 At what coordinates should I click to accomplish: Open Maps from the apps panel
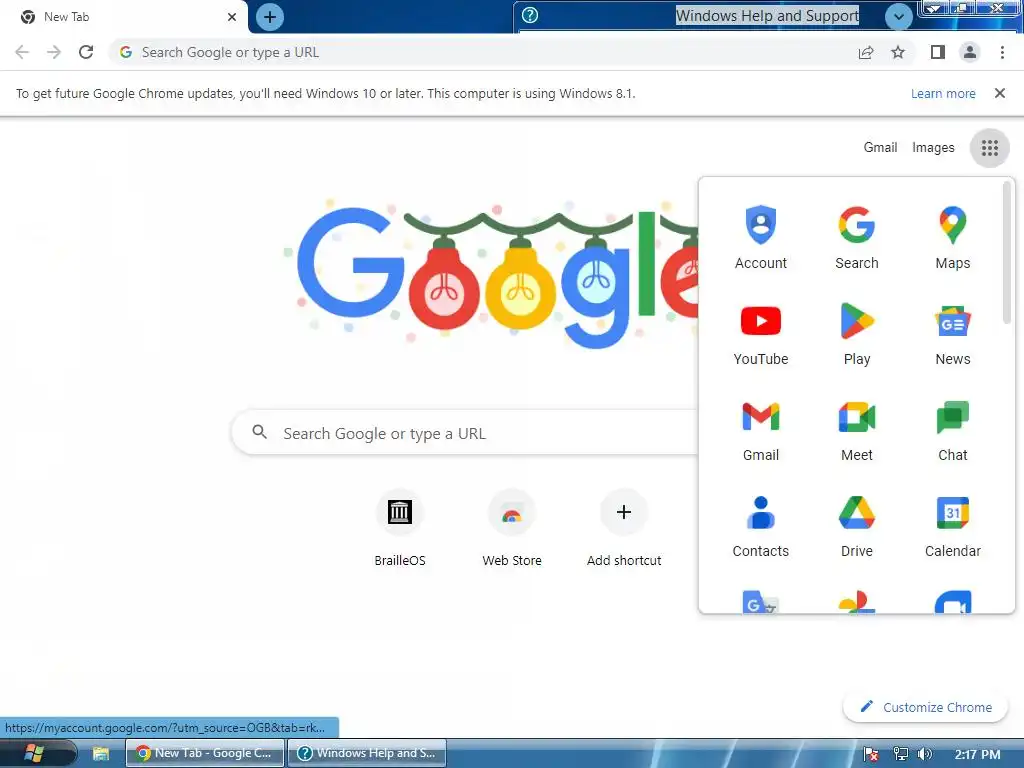click(x=952, y=238)
